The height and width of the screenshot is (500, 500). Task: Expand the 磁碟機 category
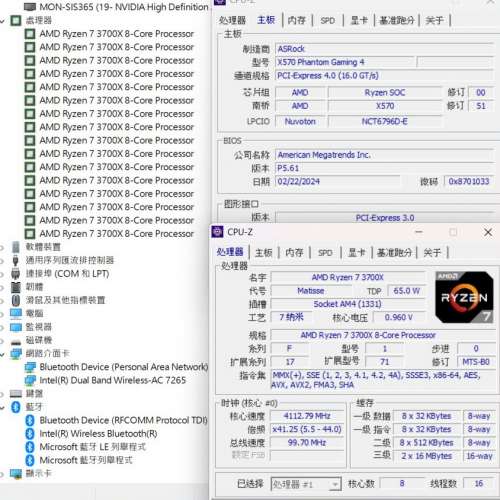[x=3, y=341]
